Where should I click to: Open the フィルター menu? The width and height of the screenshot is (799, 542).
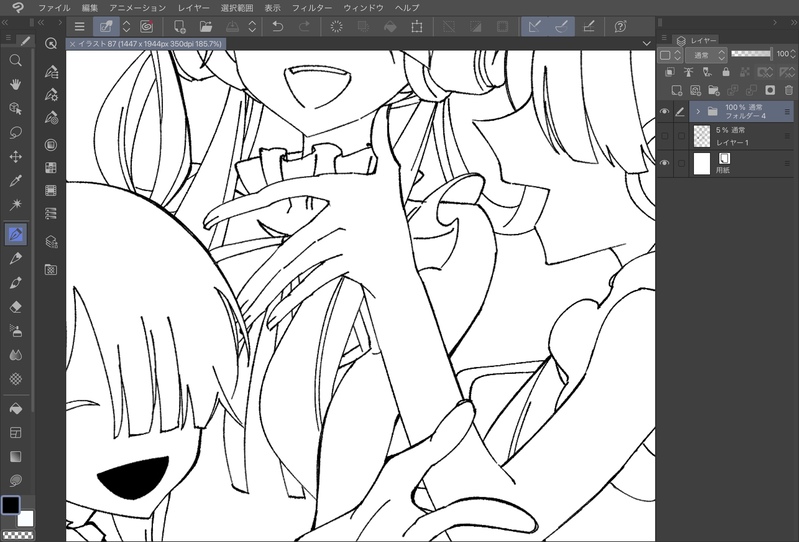tap(312, 8)
